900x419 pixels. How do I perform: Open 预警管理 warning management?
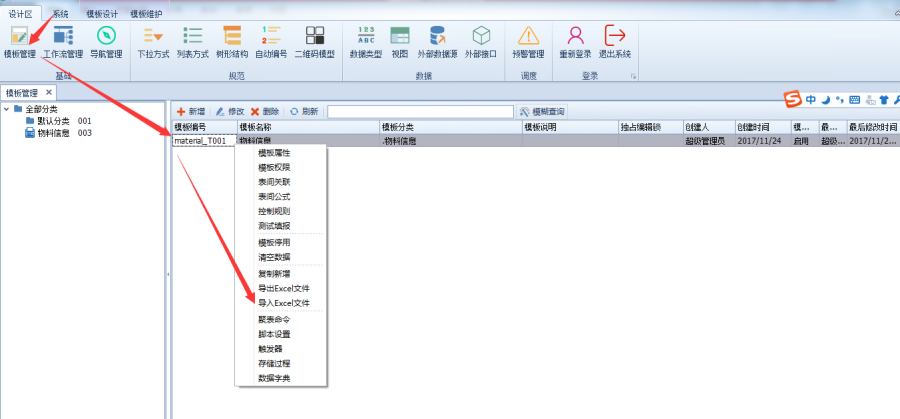coord(528,41)
